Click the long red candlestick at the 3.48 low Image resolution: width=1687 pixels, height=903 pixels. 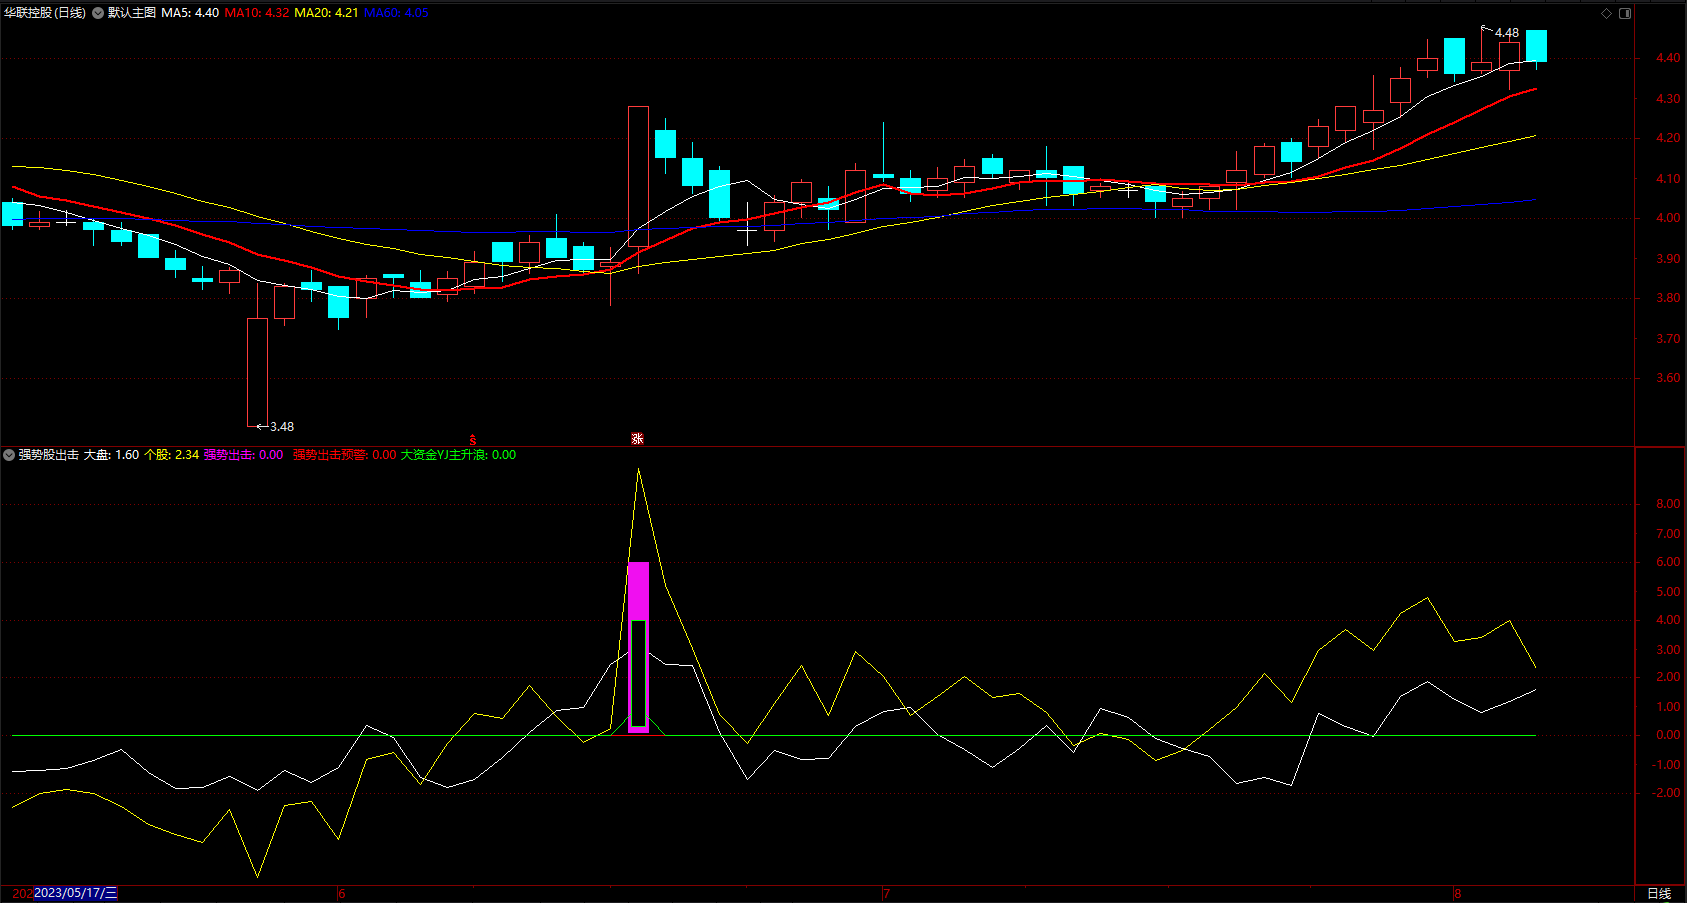tap(257, 372)
